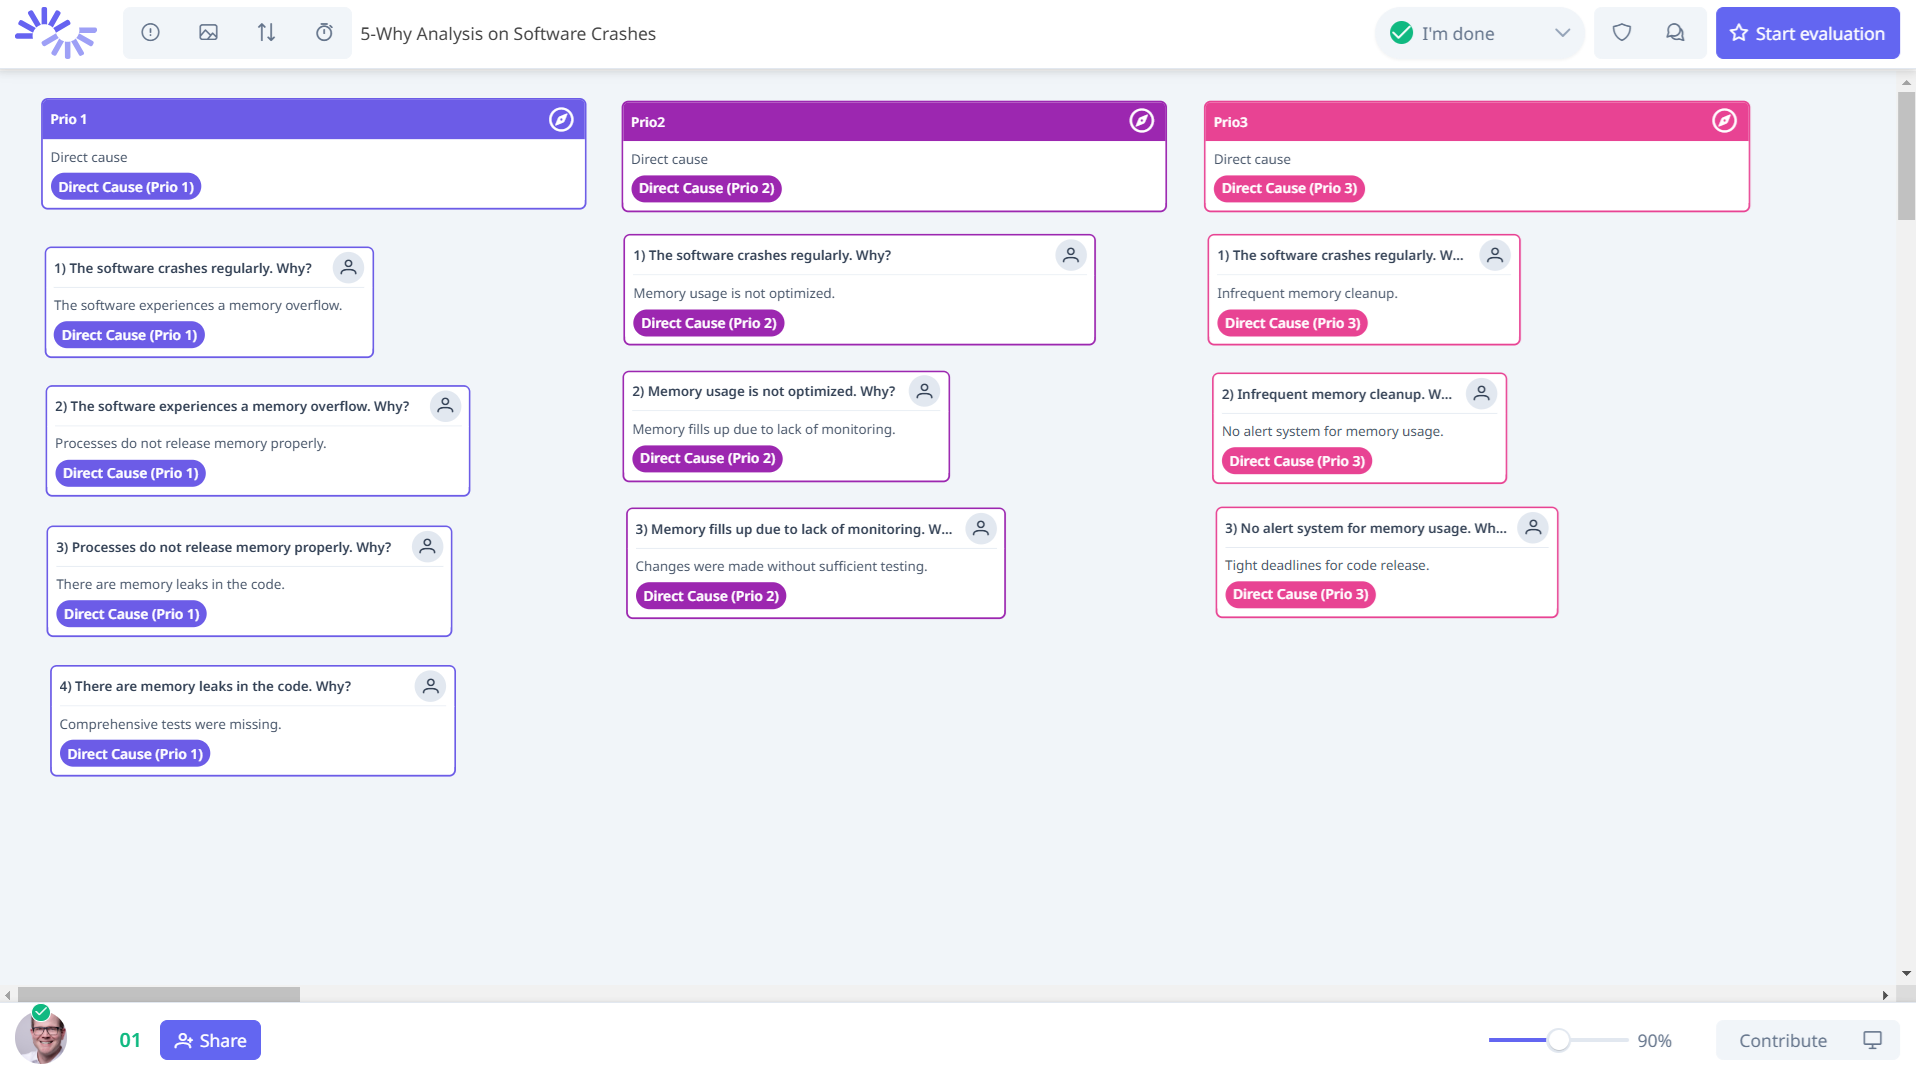This screenshot has height=1071, width=1916.
Task: Click user icon on 'No alert system' question card
Action: (x=1533, y=527)
